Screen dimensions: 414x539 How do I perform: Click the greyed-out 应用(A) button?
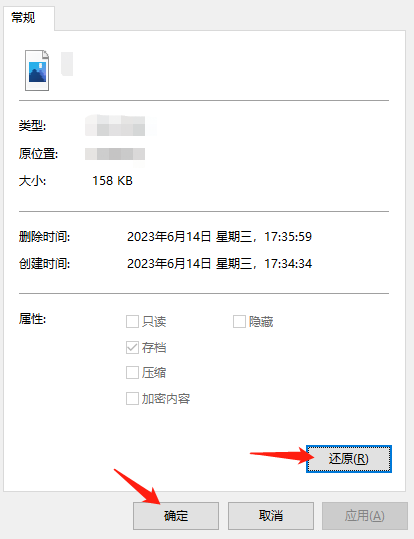(x=365, y=516)
